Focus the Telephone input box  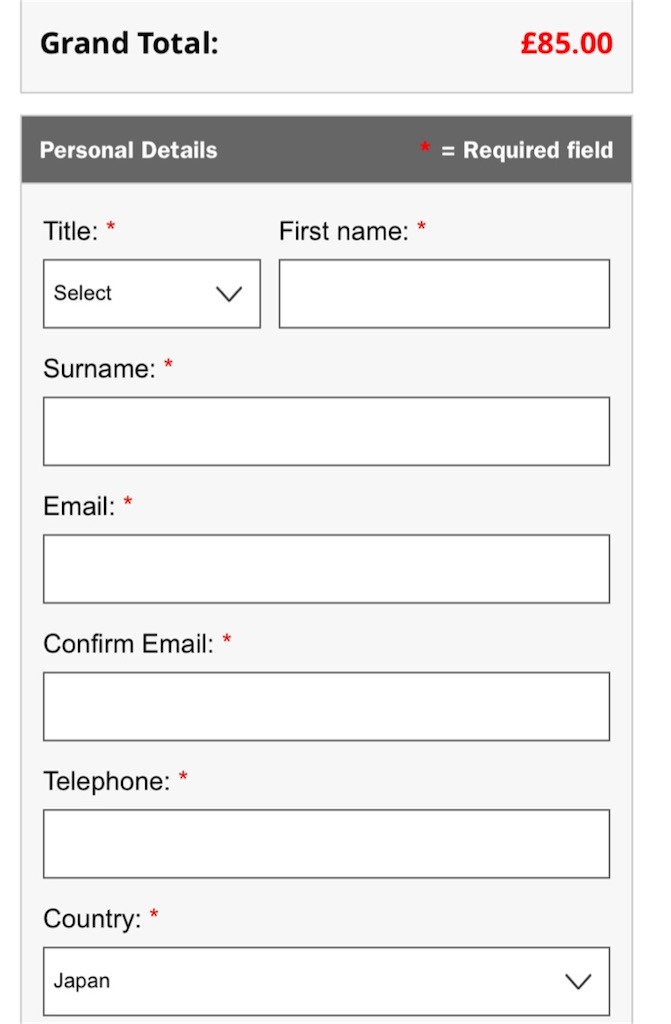point(327,844)
